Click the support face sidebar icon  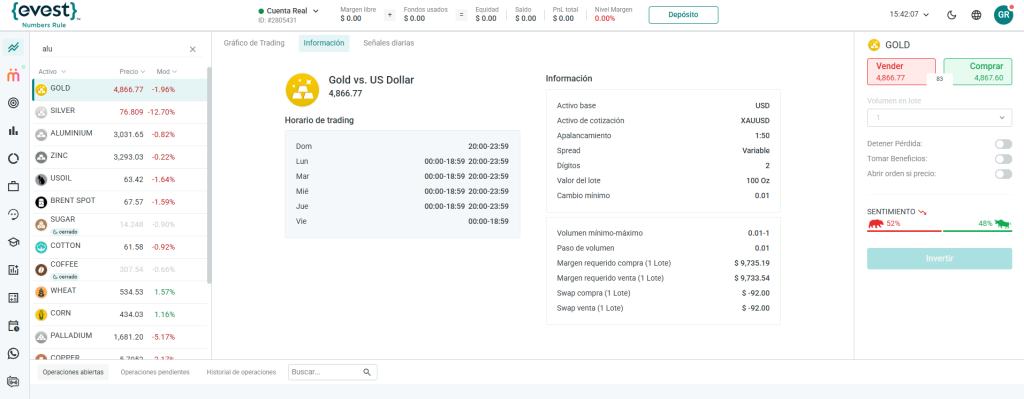[x=13, y=214]
